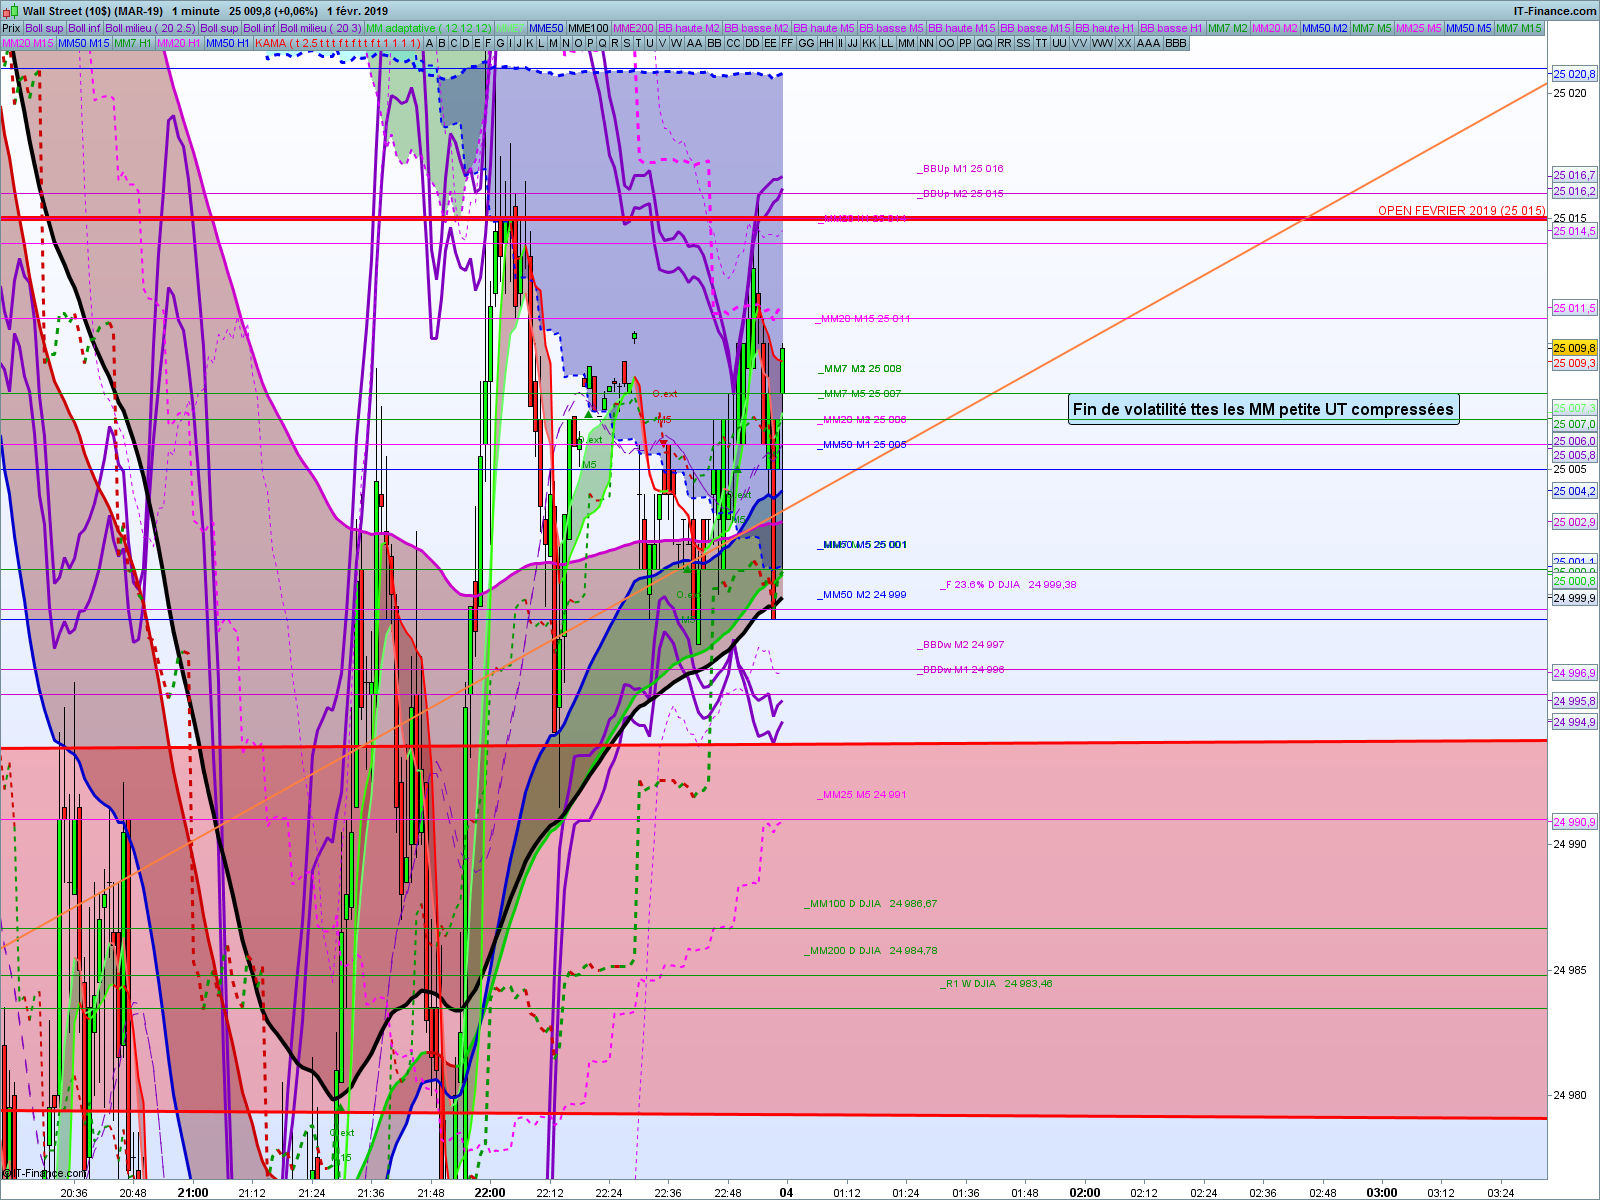Select the XX label button
Image resolution: width=1600 pixels, height=1200 pixels.
click(x=1125, y=43)
